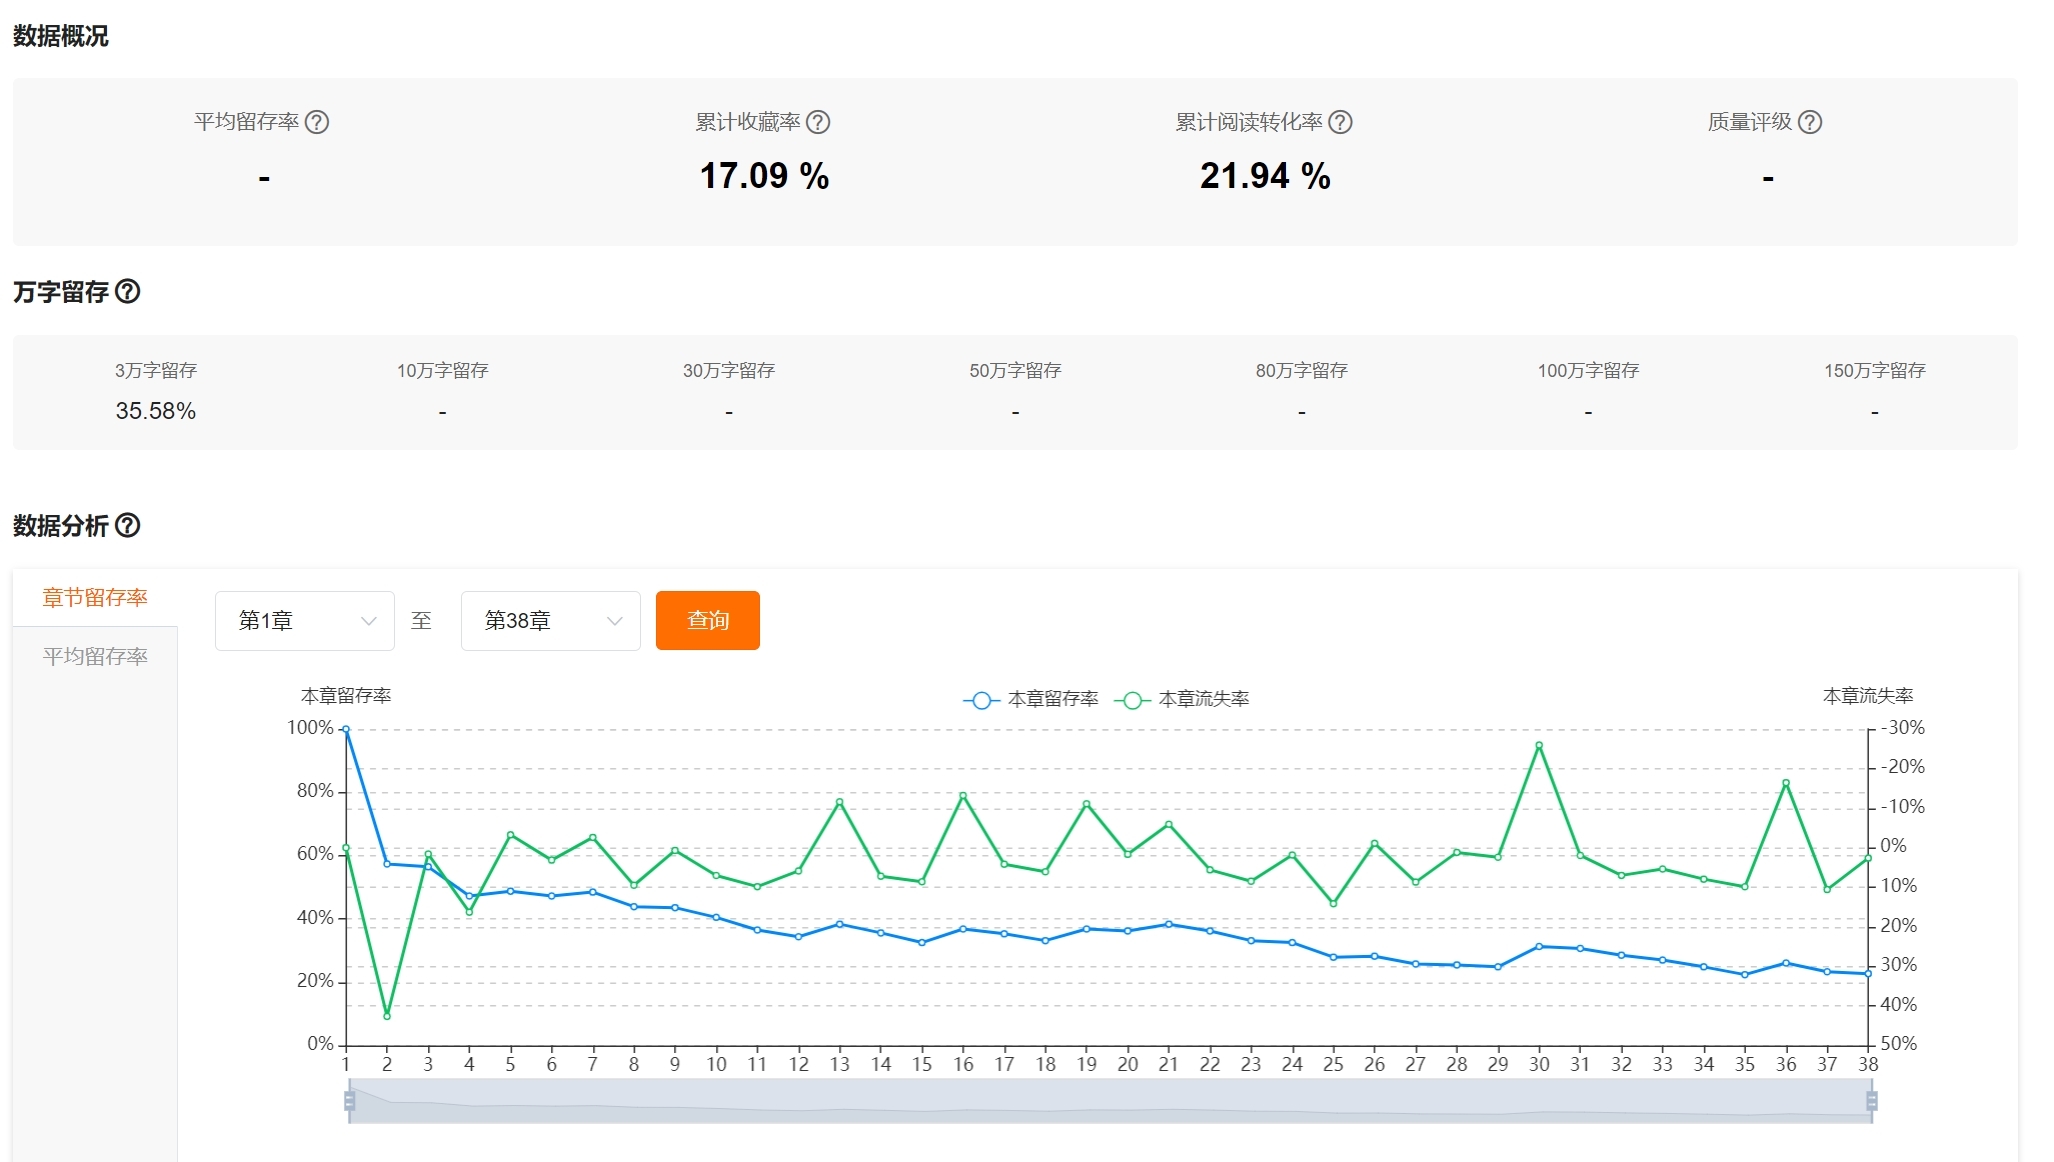Click the right handle of the zoom bar
Image resolution: width=2054 pixels, height=1162 pixels.
[x=1870, y=1100]
